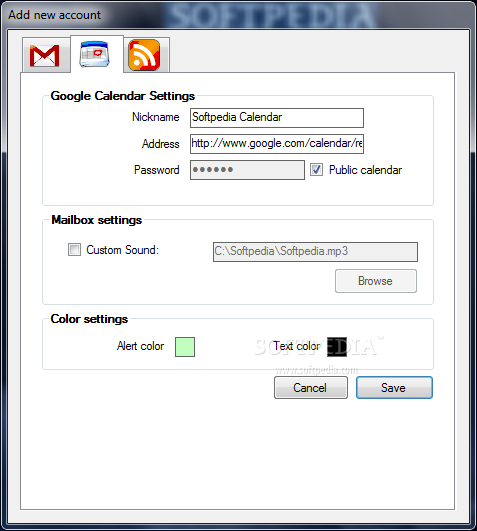Pick the black Text color swatch

337,347
